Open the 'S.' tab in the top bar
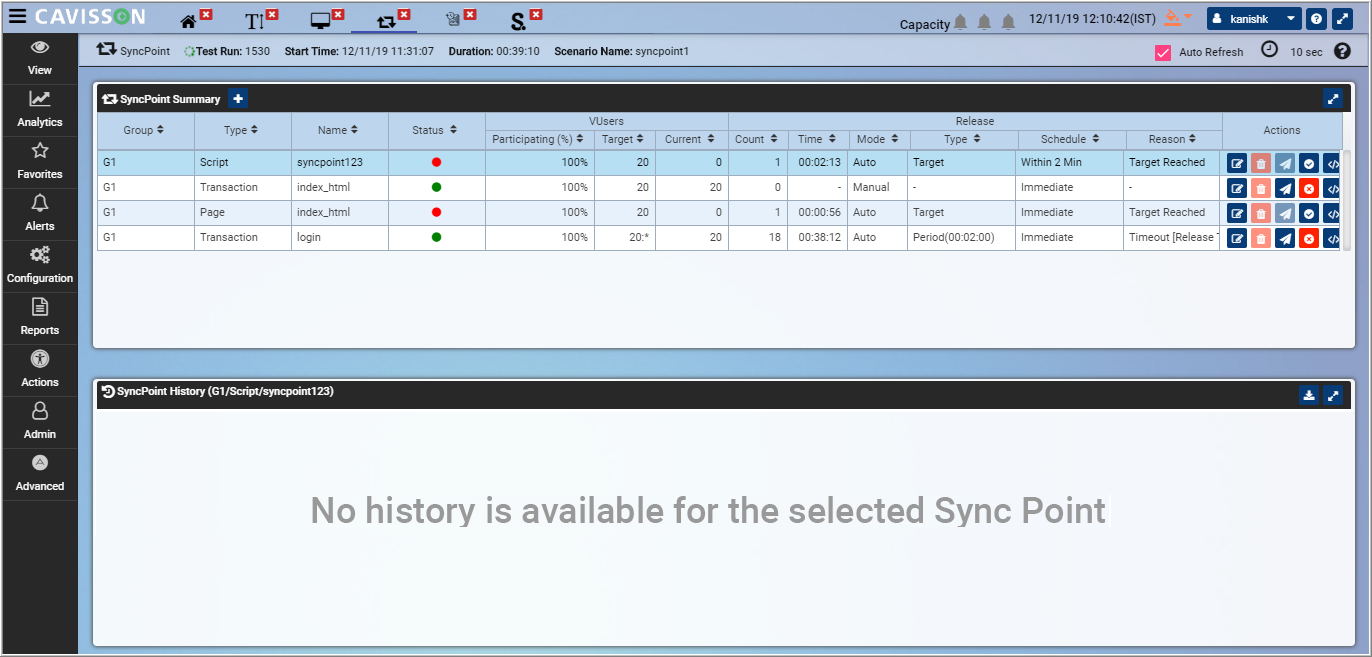 tap(518, 21)
